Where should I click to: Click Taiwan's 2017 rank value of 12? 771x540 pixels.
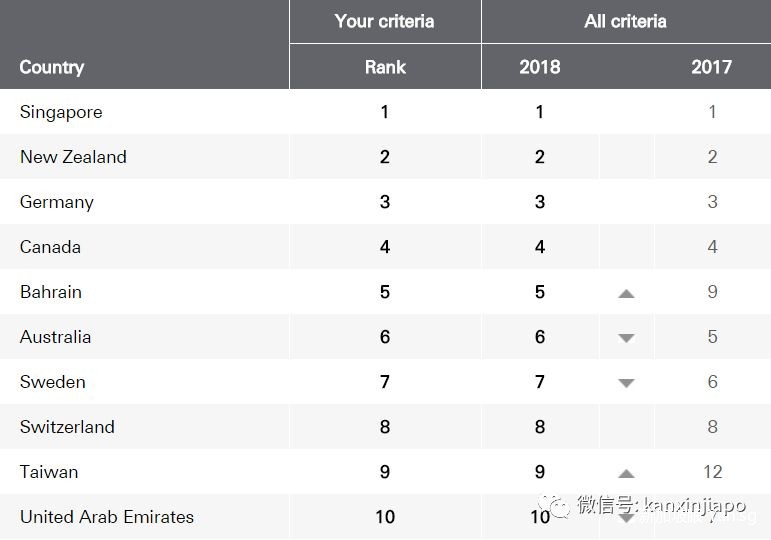(x=712, y=472)
